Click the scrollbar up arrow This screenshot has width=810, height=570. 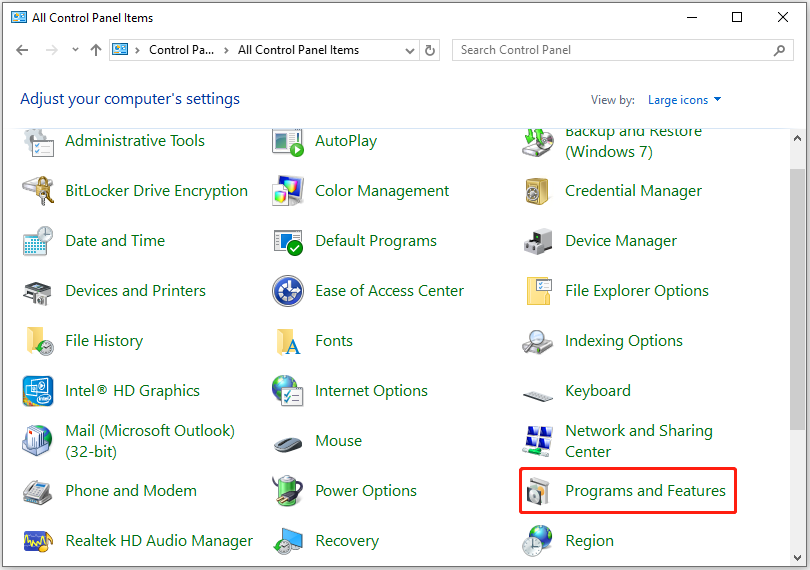[x=797, y=138]
